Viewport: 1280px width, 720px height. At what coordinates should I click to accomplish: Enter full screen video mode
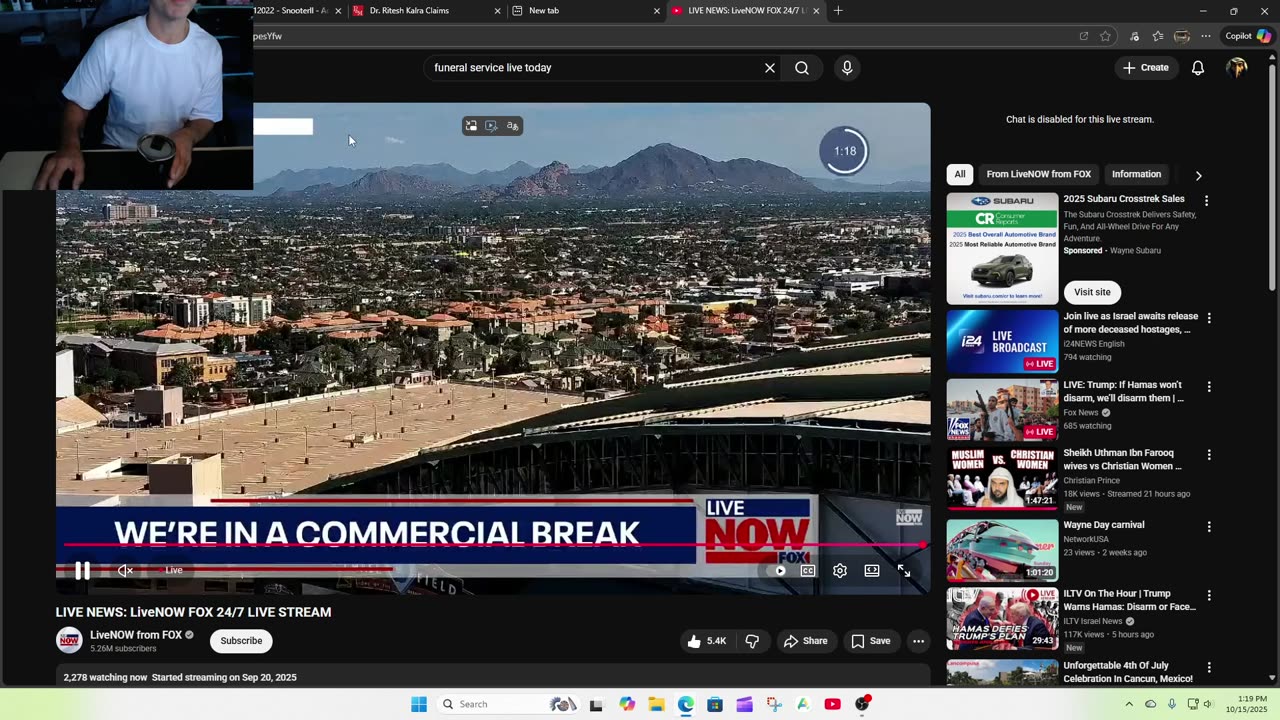coord(904,571)
